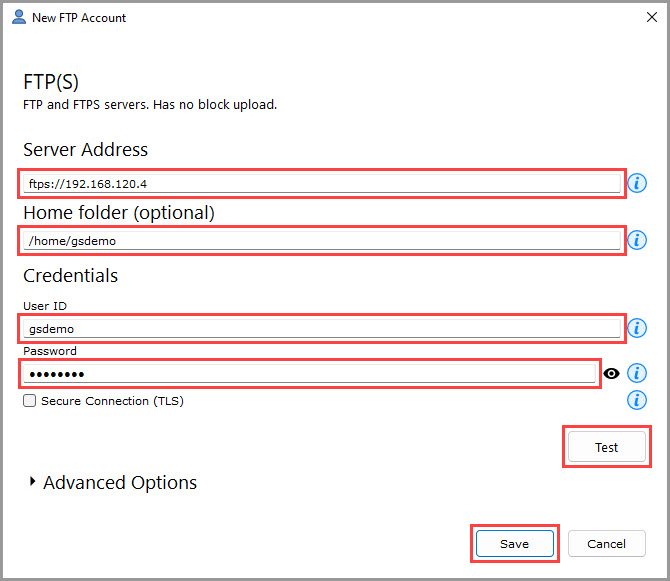Enable the Secure Connection (TLS) checkbox
This screenshot has height=581, width=670.
point(30,401)
